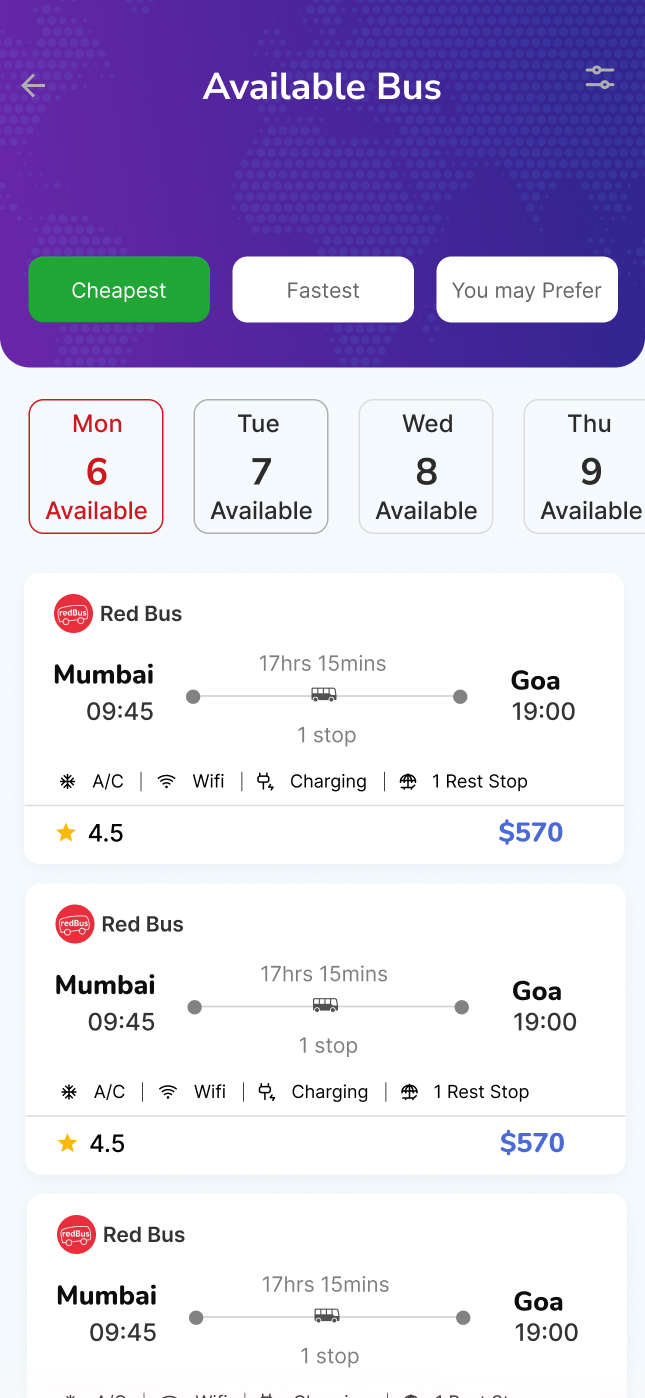Choose Thu 9 date tab
This screenshot has height=1398, width=645.
(588, 467)
